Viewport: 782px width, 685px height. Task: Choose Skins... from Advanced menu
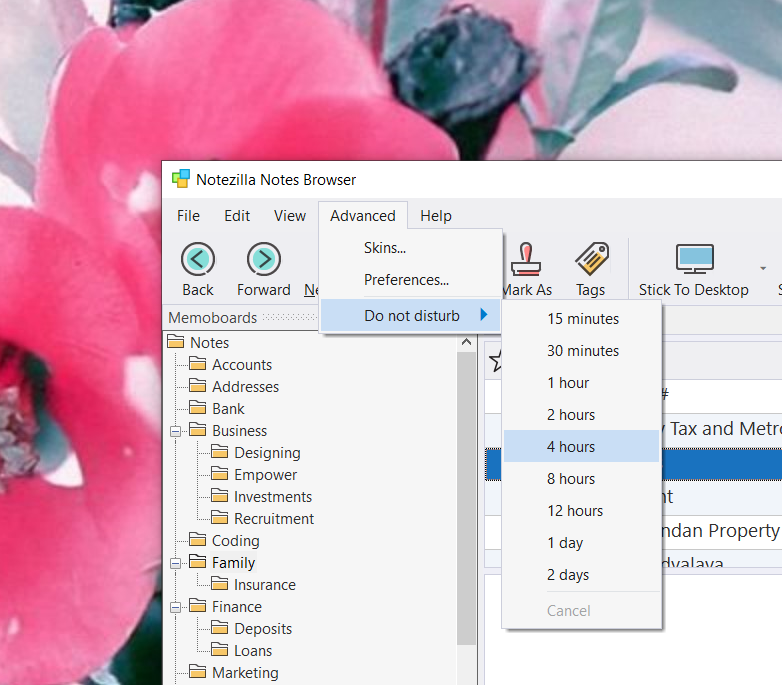(x=411, y=248)
